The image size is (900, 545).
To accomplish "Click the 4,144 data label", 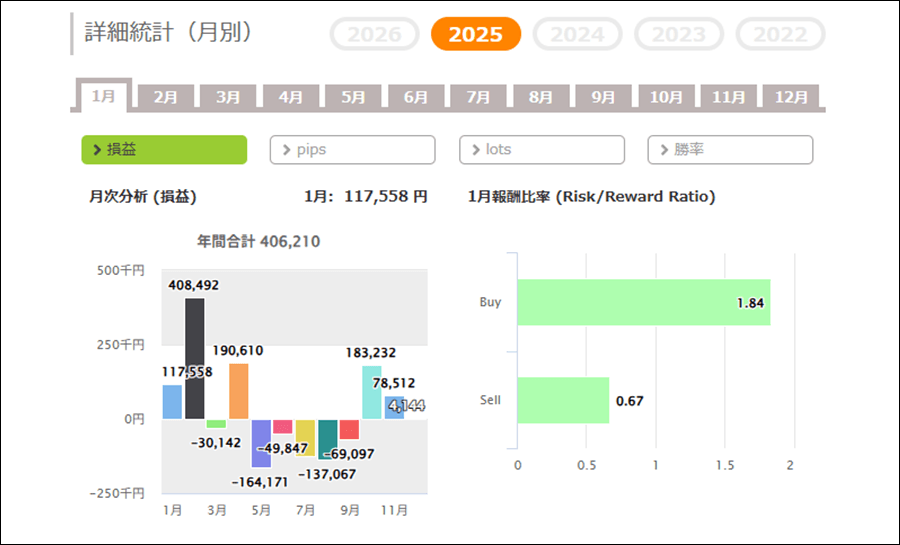I will pyautogui.click(x=406, y=406).
